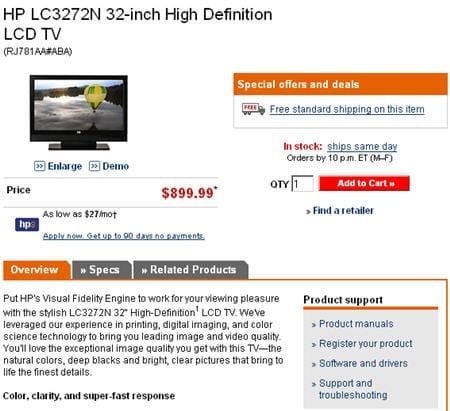Open the Specs tab
This screenshot has height=411, width=450.
(101, 270)
